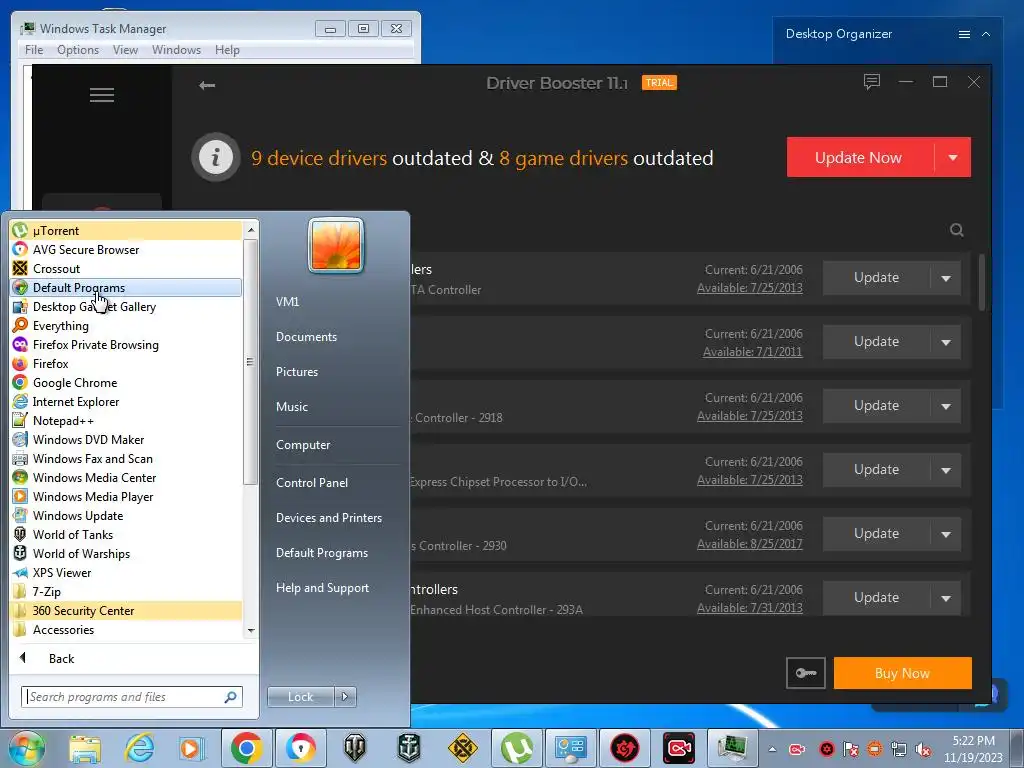Click Available: 7/31/2013 version link

(x=750, y=607)
